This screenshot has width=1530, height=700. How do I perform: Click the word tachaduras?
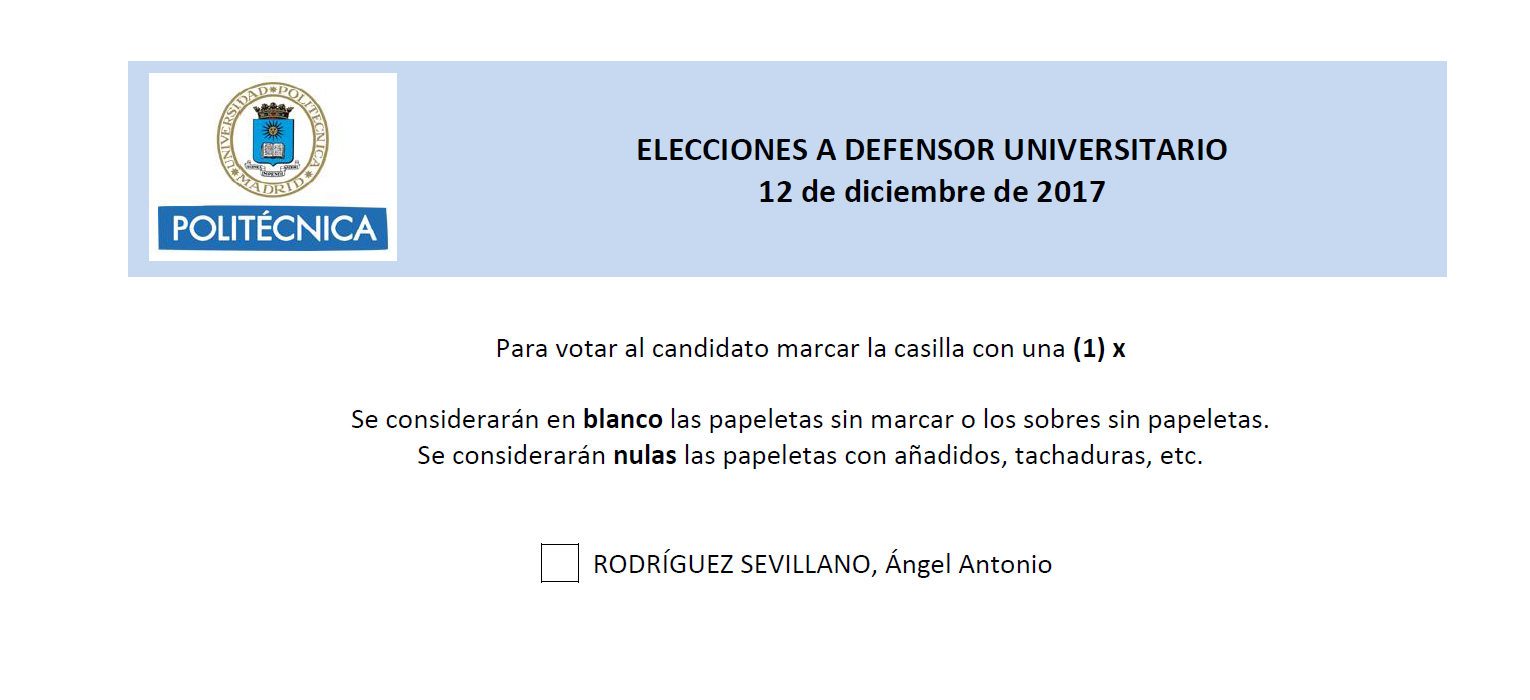[x=1082, y=456]
